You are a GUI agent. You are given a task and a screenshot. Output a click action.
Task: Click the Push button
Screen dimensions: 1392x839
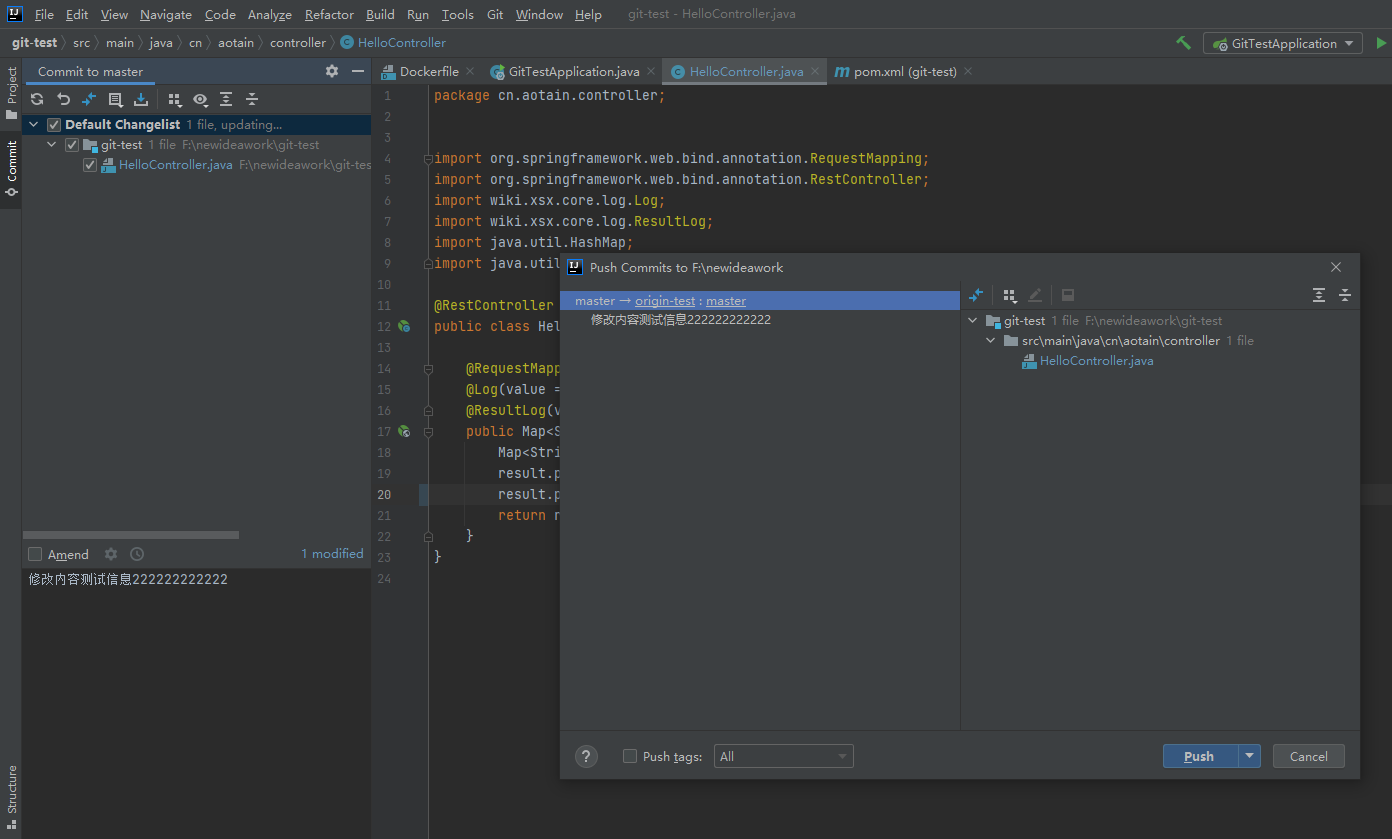tap(1200, 756)
